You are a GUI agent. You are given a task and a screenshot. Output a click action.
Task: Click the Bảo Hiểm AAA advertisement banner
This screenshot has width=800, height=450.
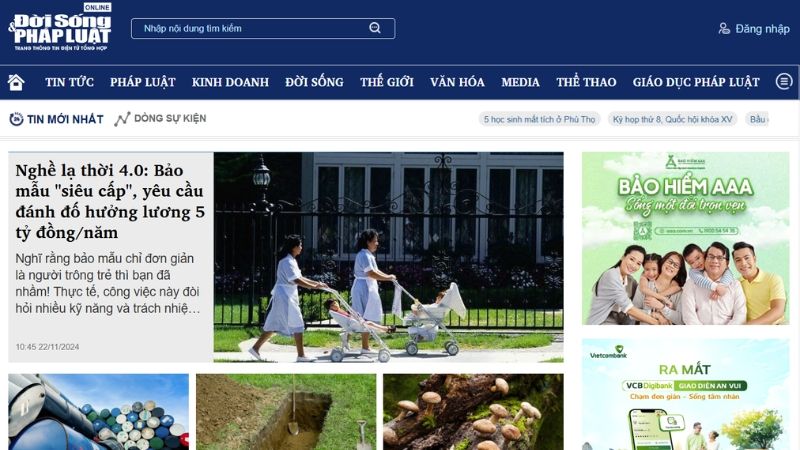click(686, 238)
